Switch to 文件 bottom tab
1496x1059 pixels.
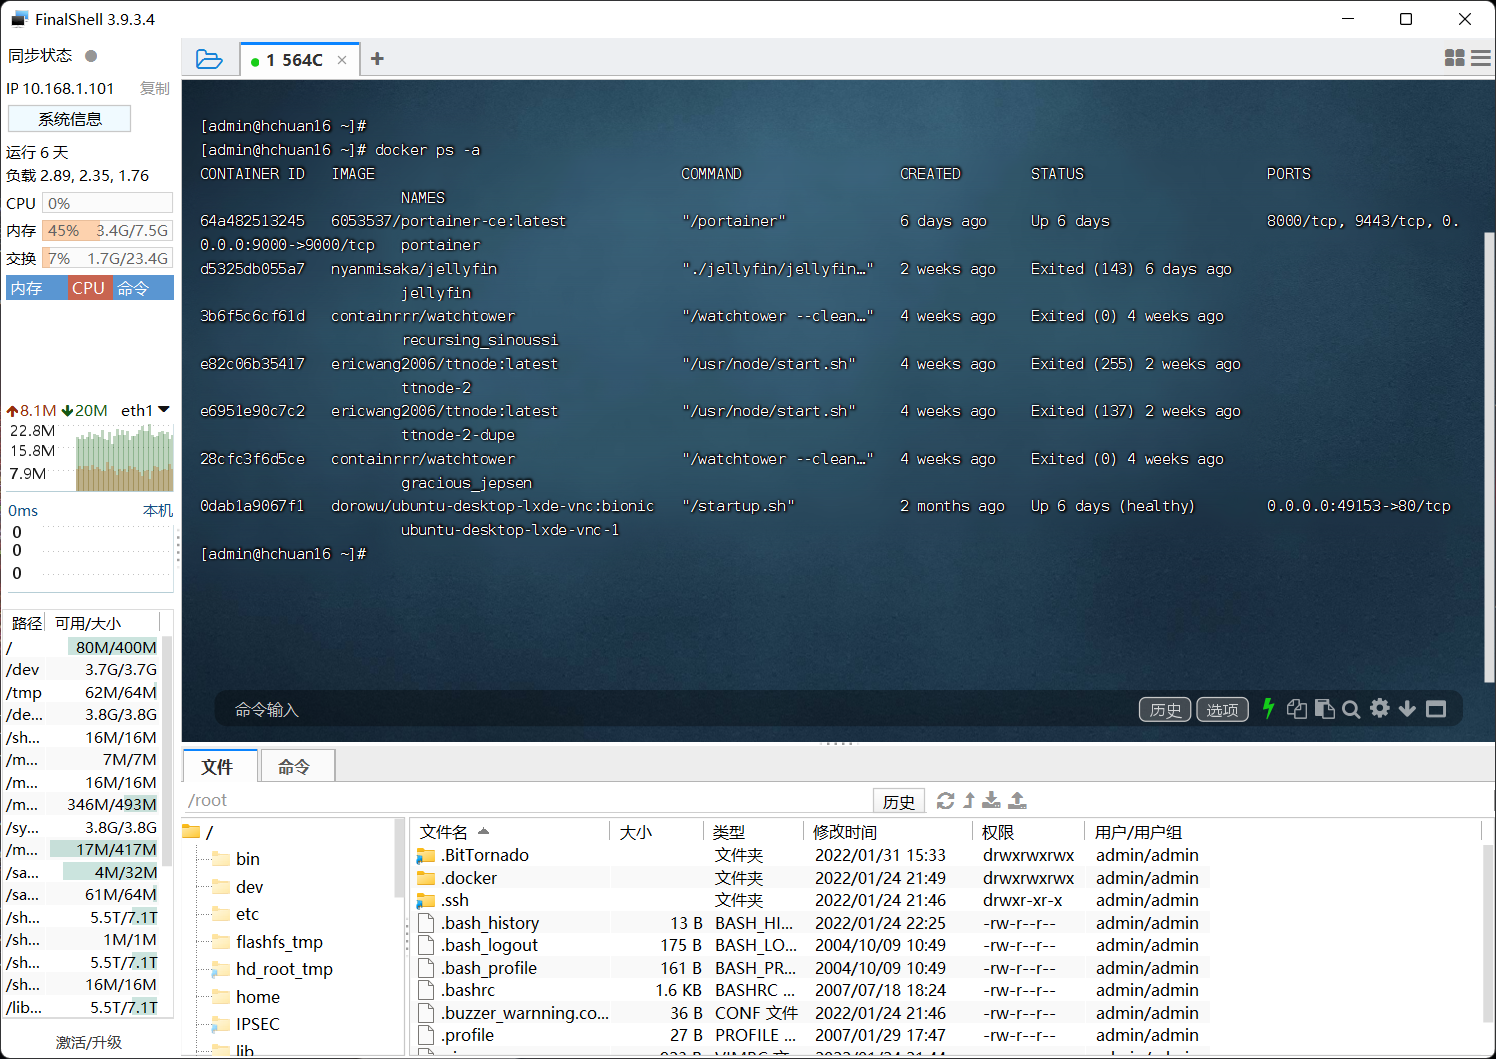pyautogui.click(x=218, y=767)
